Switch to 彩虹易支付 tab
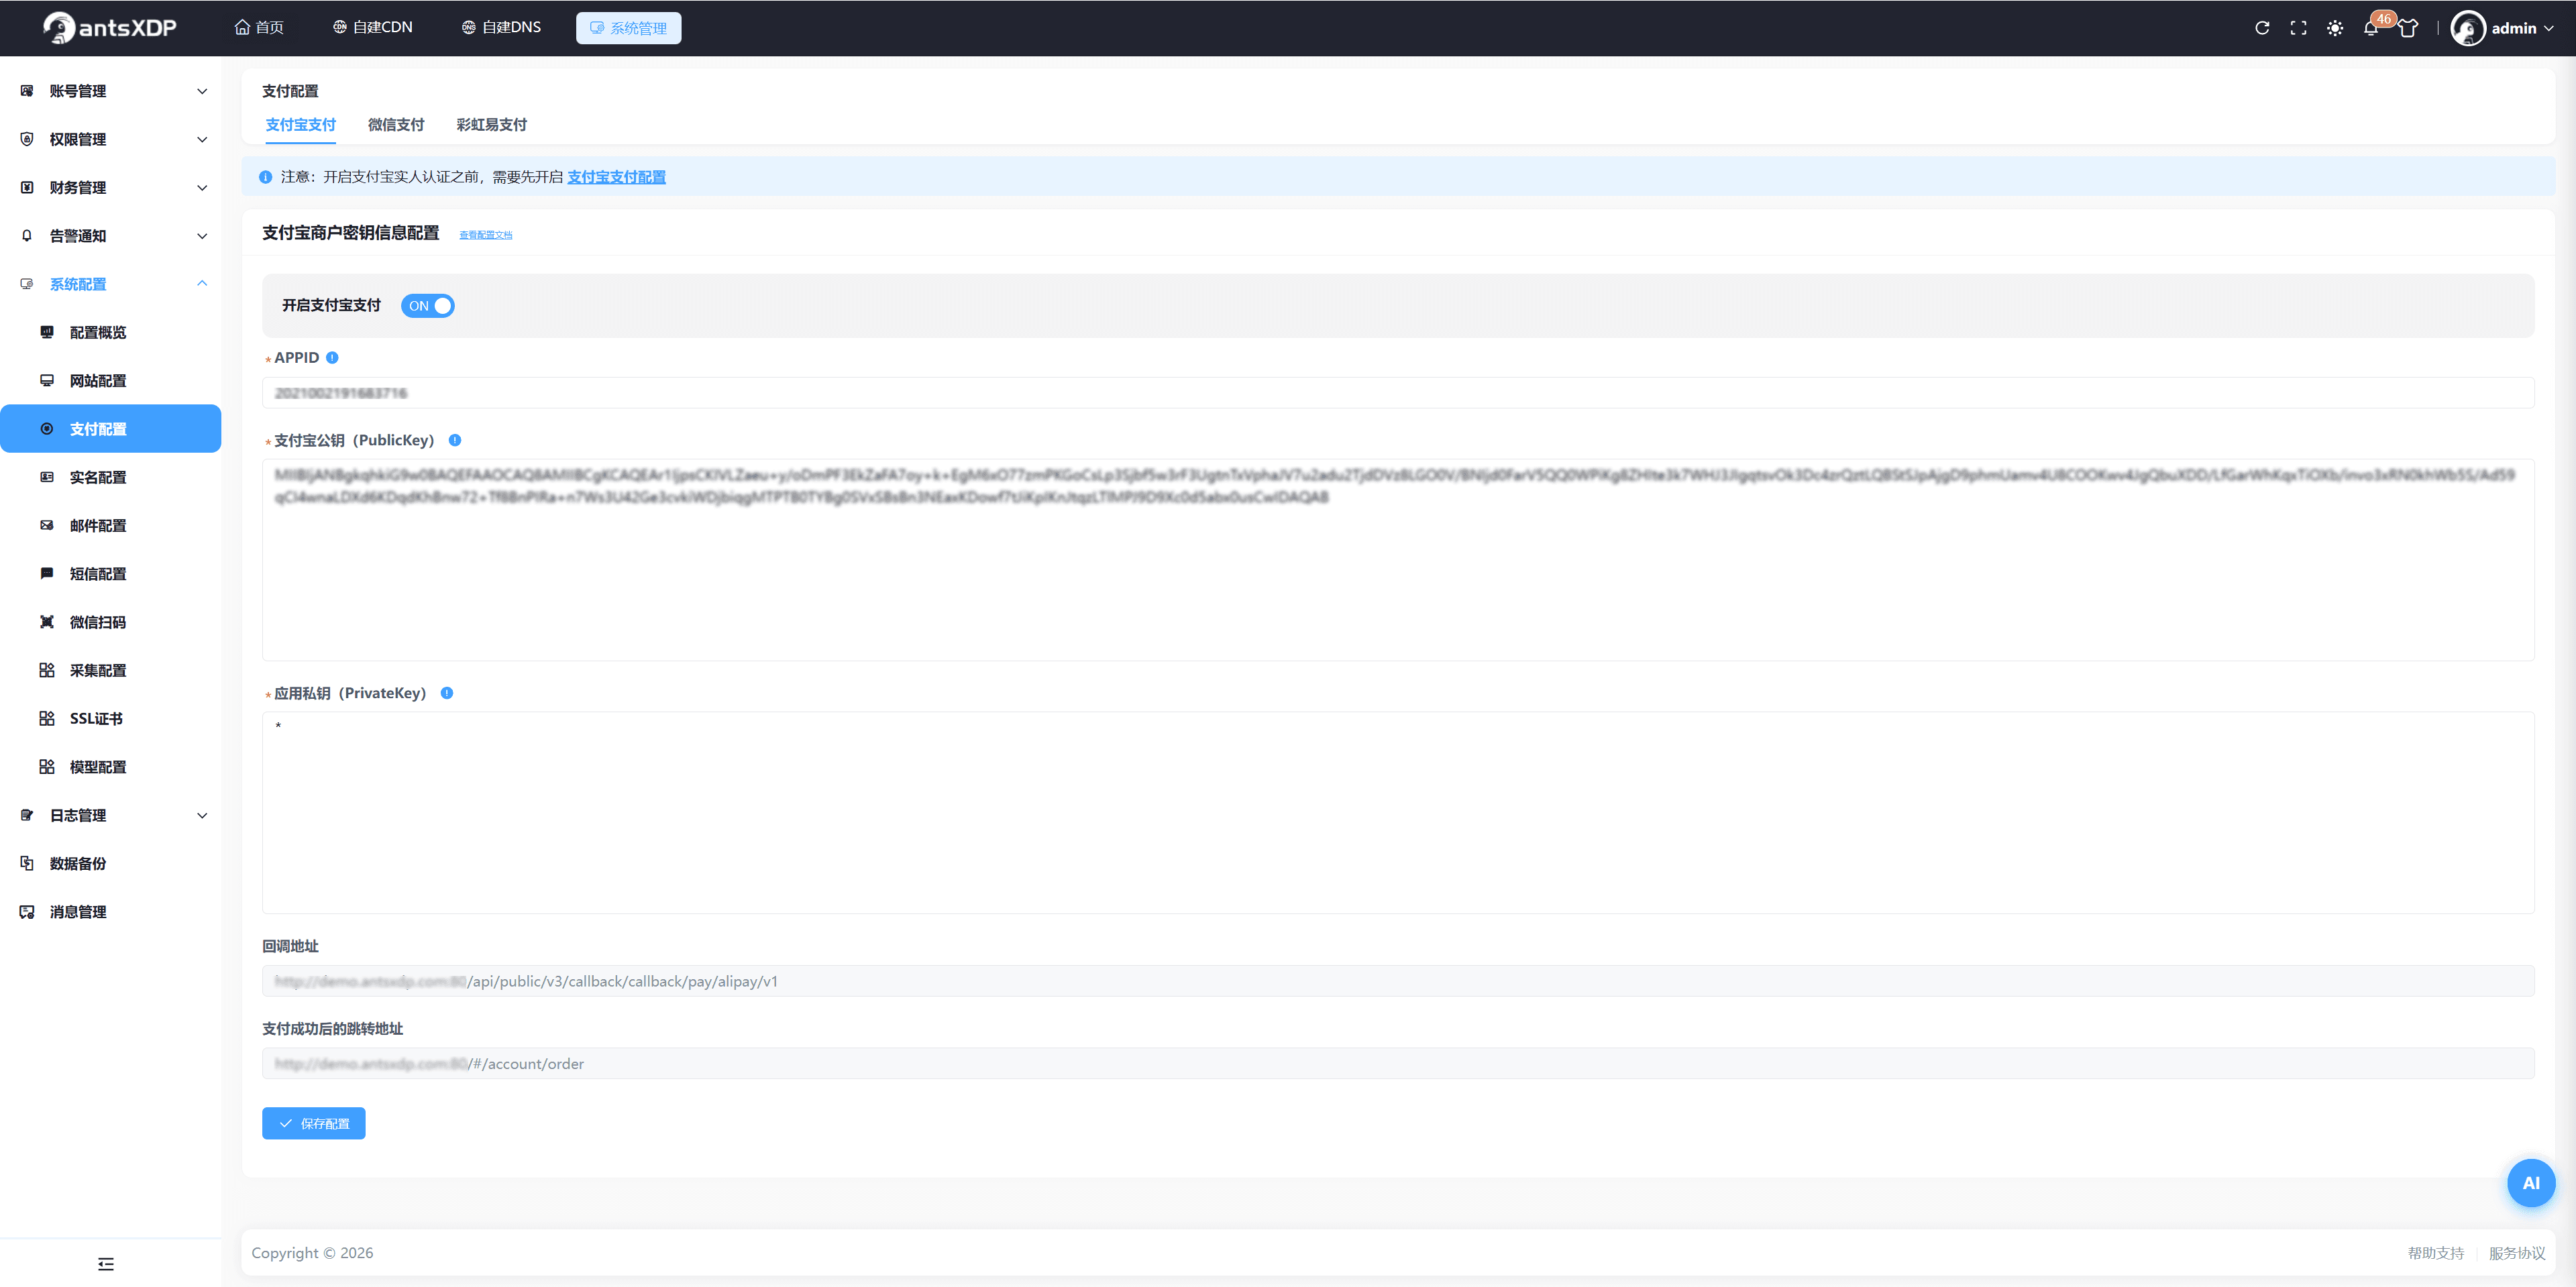This screenshot has height=1287, width=2576. 491,125
